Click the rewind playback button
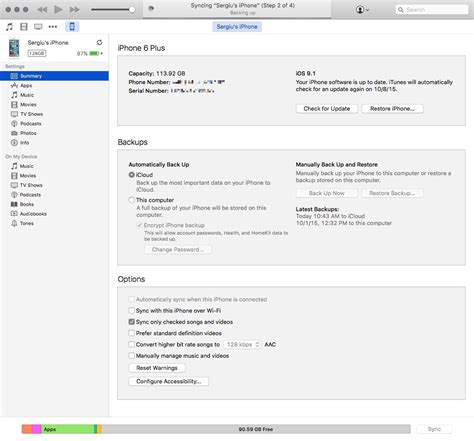 (x=42, y=10)
